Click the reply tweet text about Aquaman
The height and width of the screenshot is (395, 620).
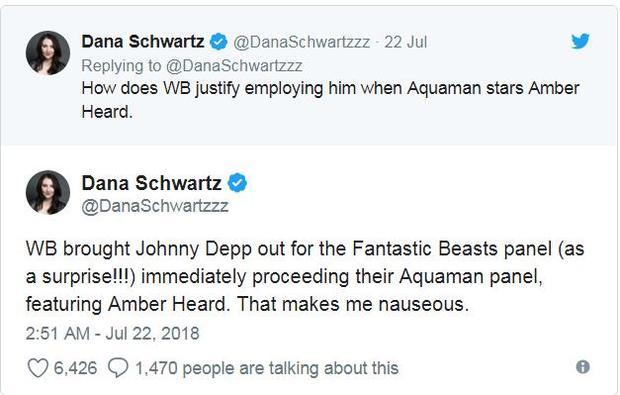tap(330, 100)
